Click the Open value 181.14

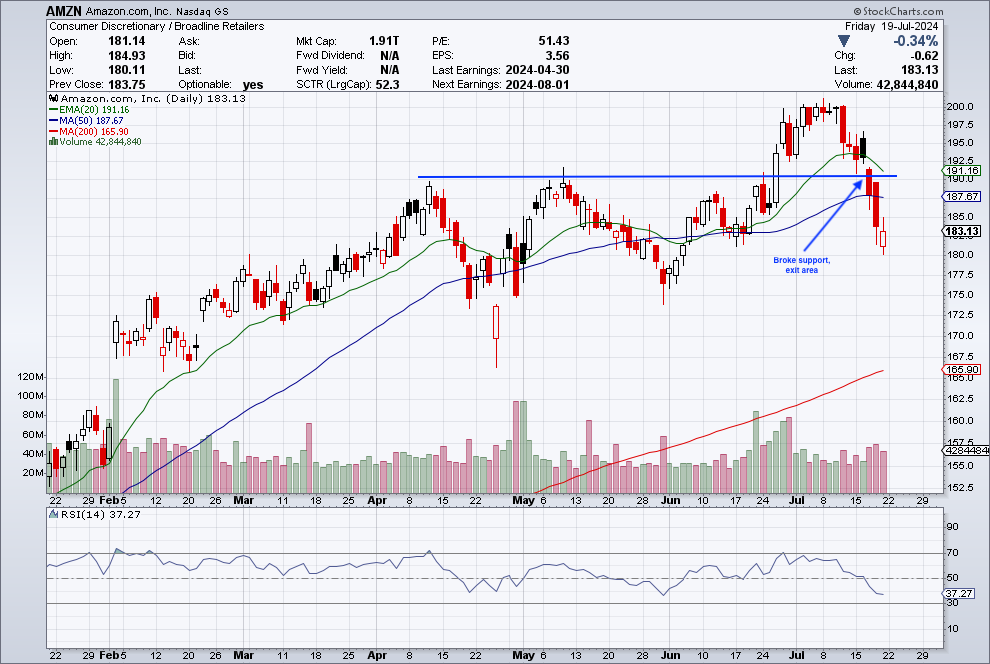point(127,41)
